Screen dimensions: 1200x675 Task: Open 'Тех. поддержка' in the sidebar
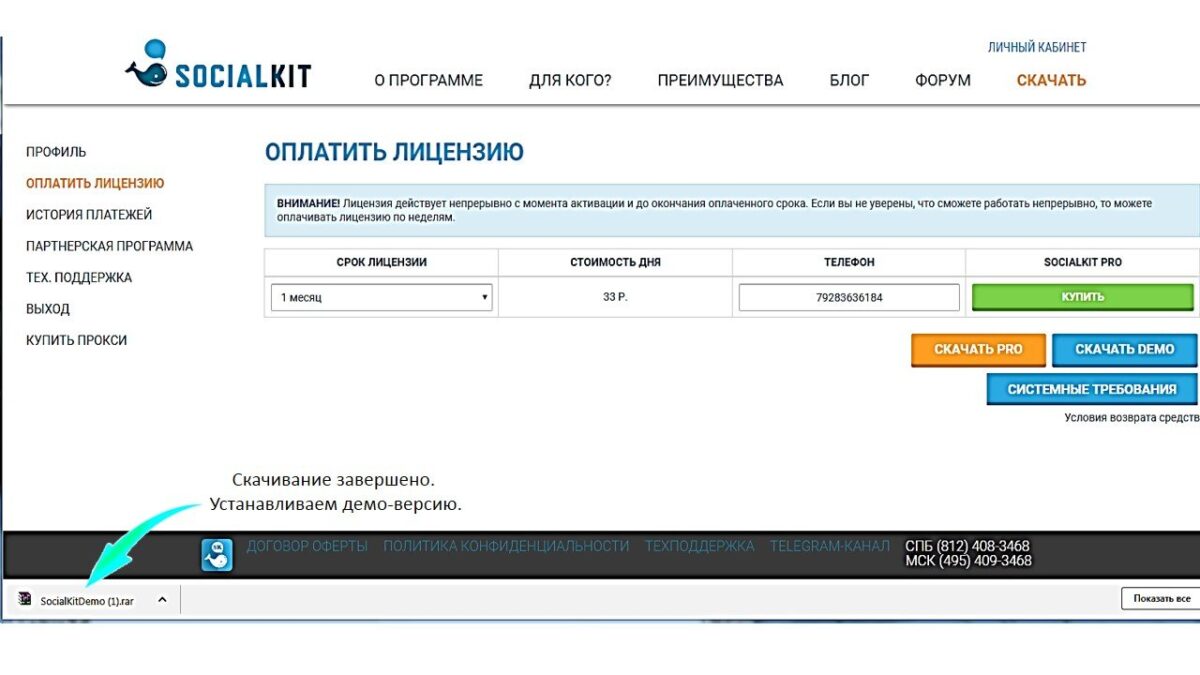click(x=79, y=277)
